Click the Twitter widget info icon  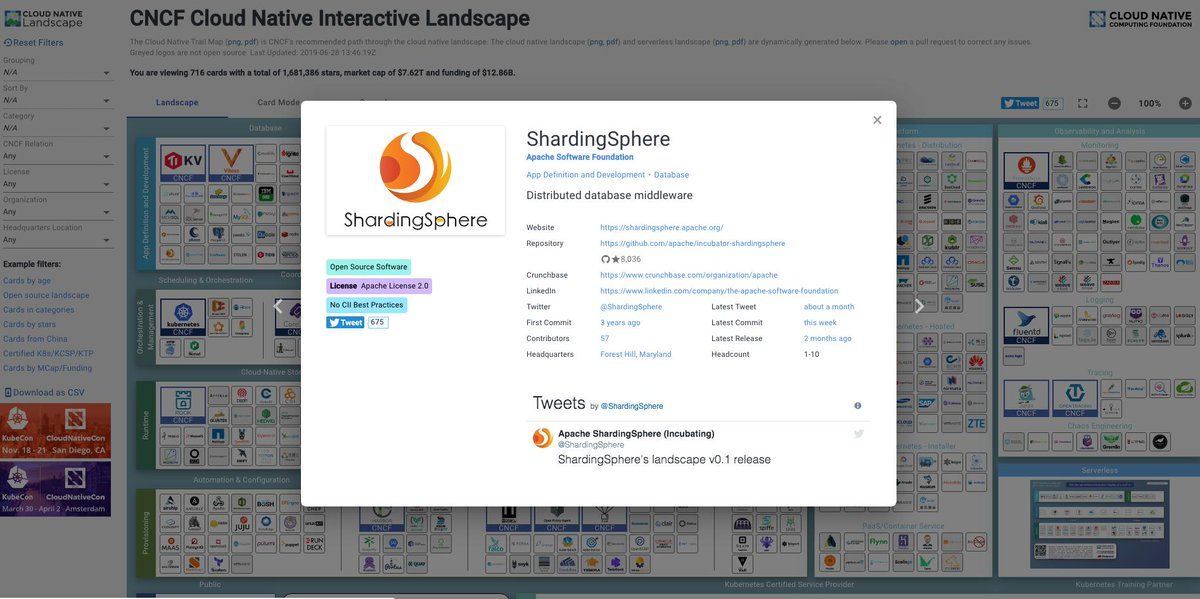click(858, 406)
